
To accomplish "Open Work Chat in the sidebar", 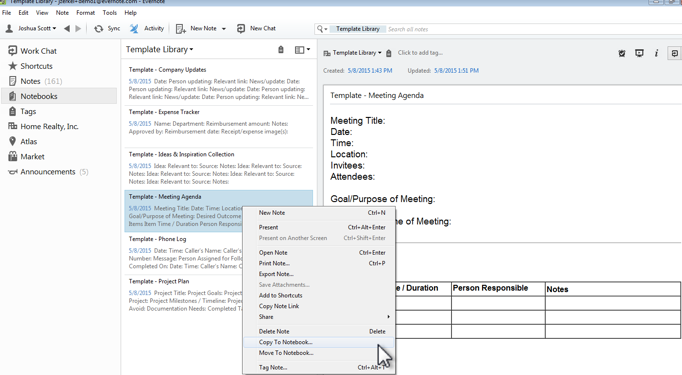I will click(33, 51).
